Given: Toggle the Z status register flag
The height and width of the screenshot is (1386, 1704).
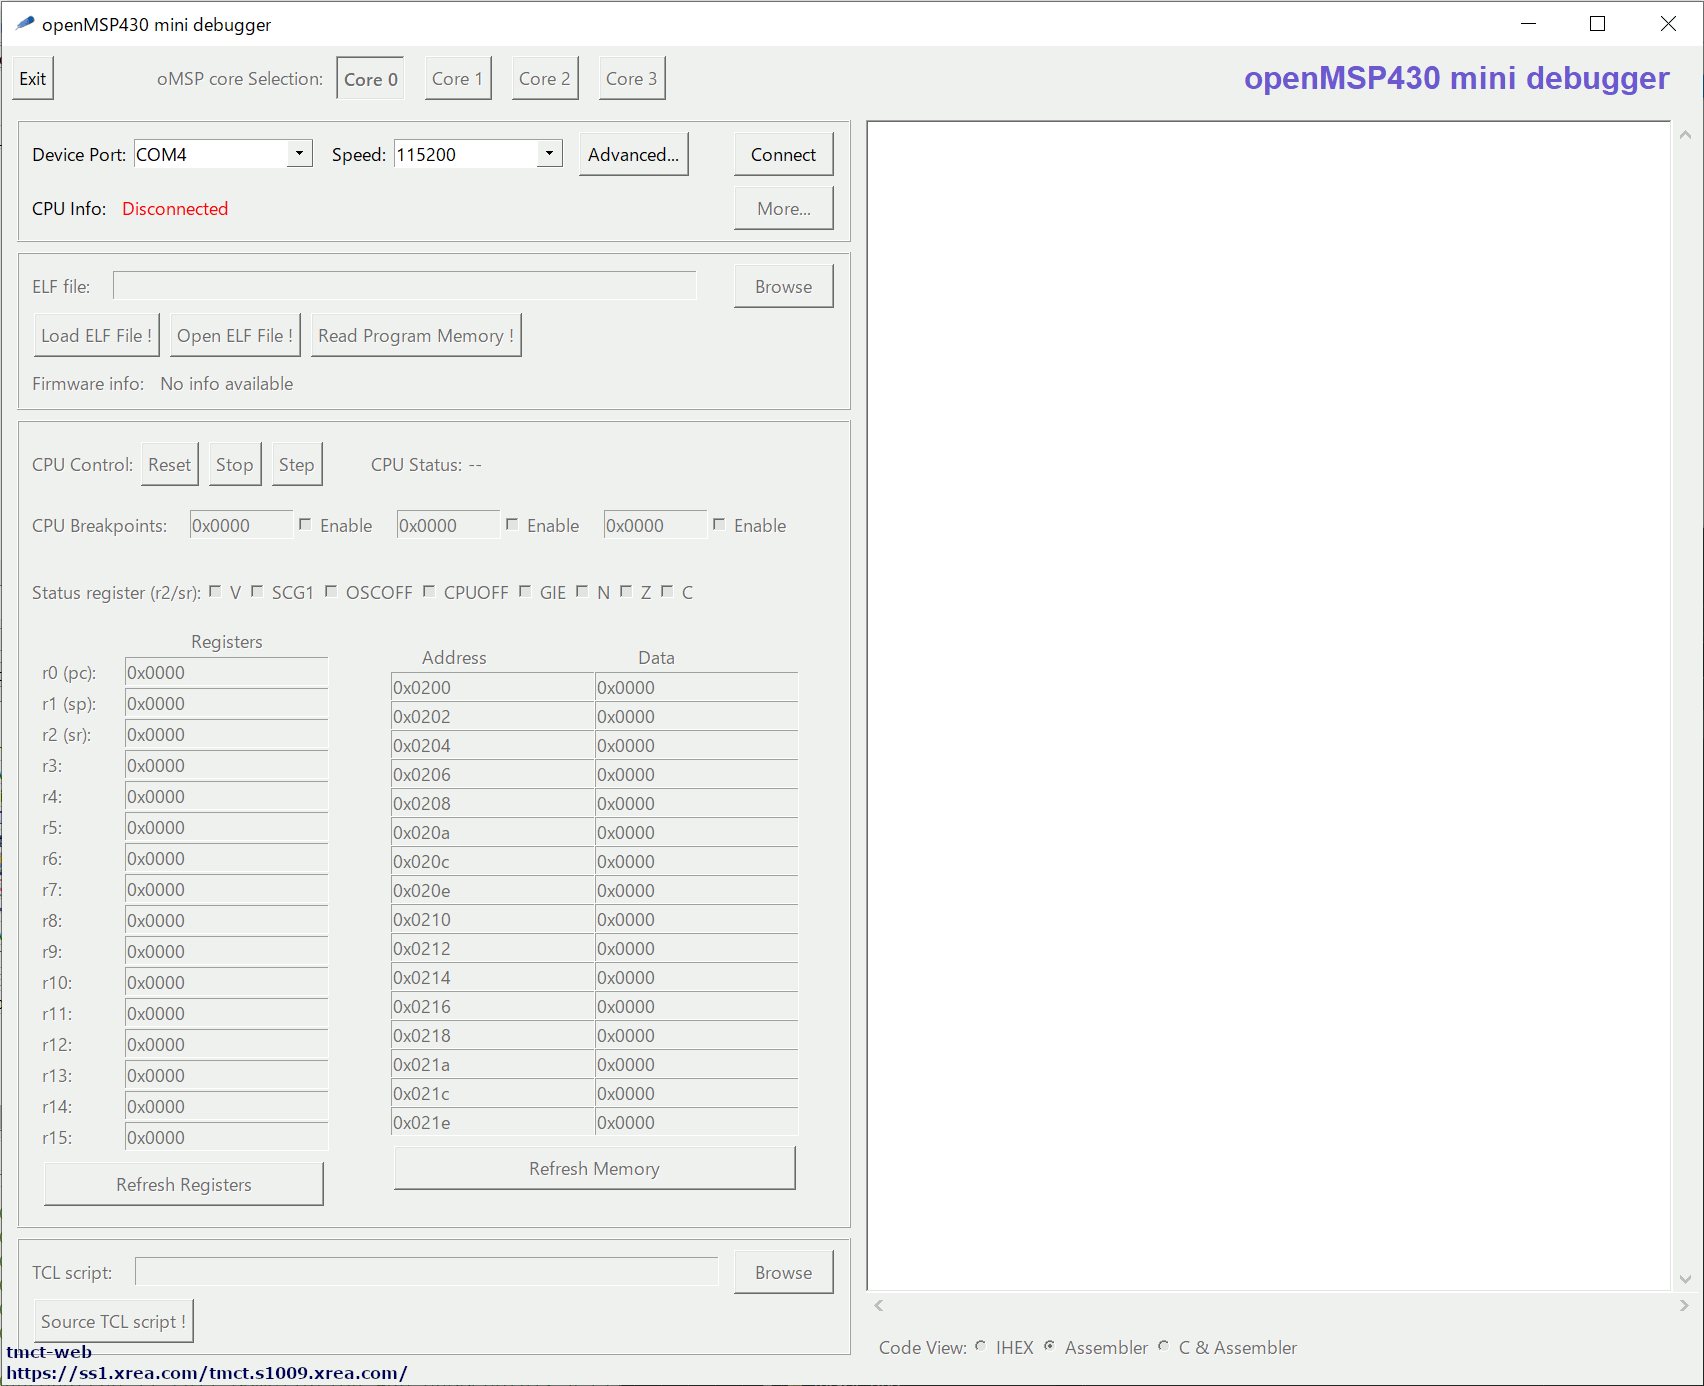Looking at the screenshot, I should tap(626, 591).
